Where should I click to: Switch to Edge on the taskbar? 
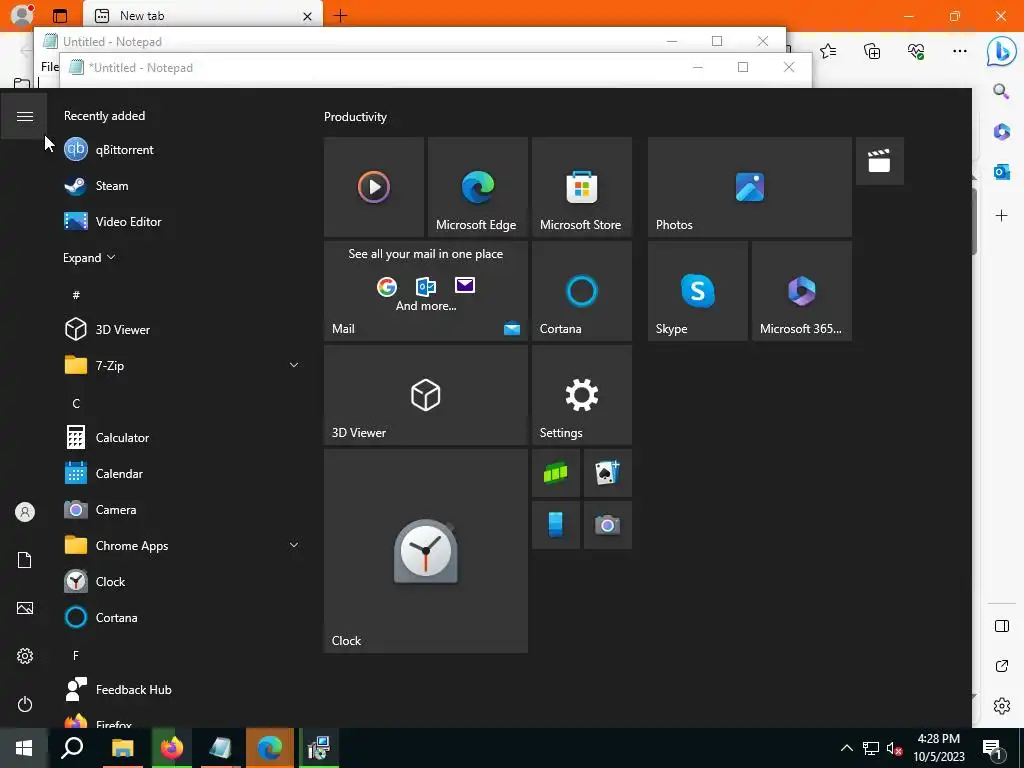(x=270, y=748)
